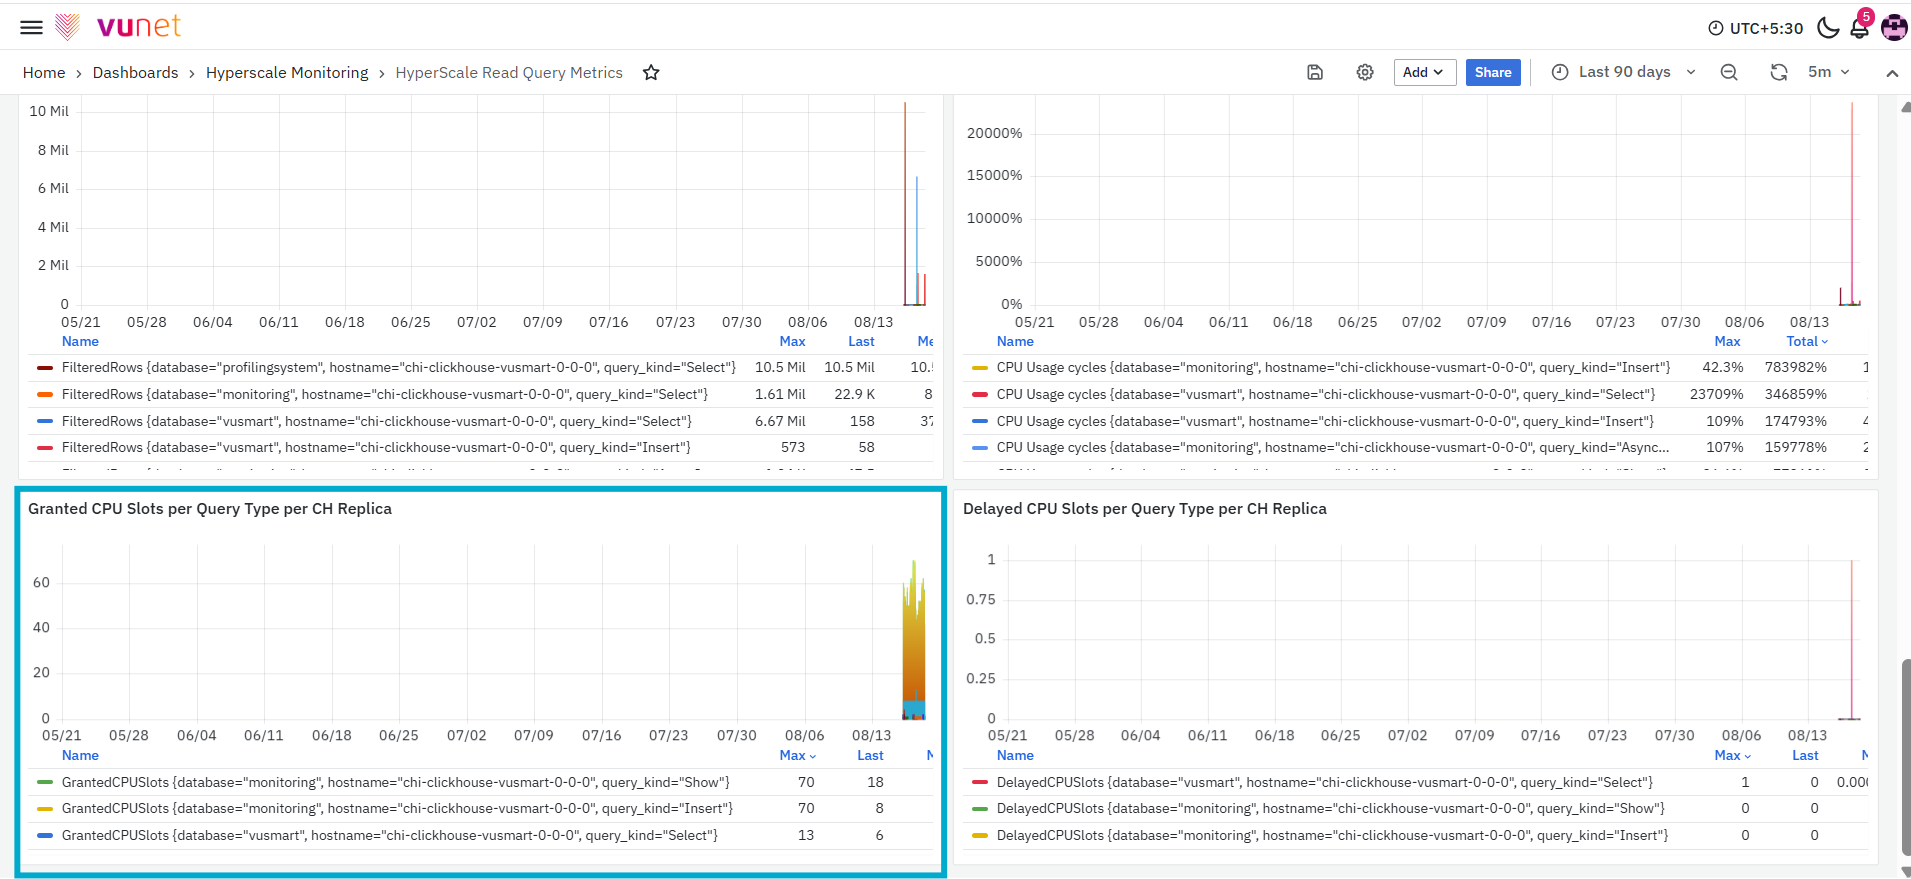The image size is (1911, 879).
Task: Sort Granted CPU Slots legend by Last
Action: (x=870, y=755)
